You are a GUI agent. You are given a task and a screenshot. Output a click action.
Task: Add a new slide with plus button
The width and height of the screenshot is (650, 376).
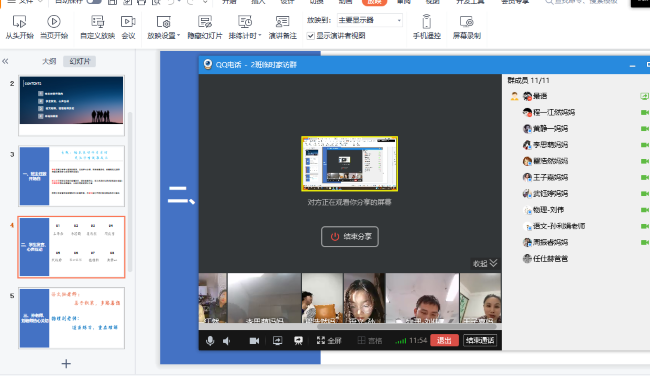[x=66, y=364]
